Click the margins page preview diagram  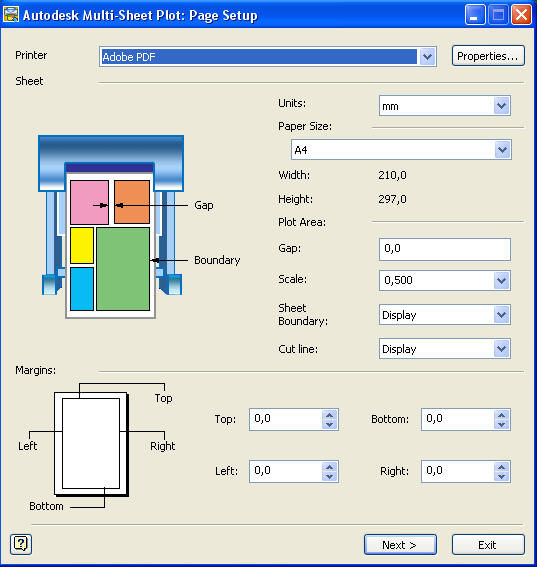pyautogui.click(x=91, y=444)
